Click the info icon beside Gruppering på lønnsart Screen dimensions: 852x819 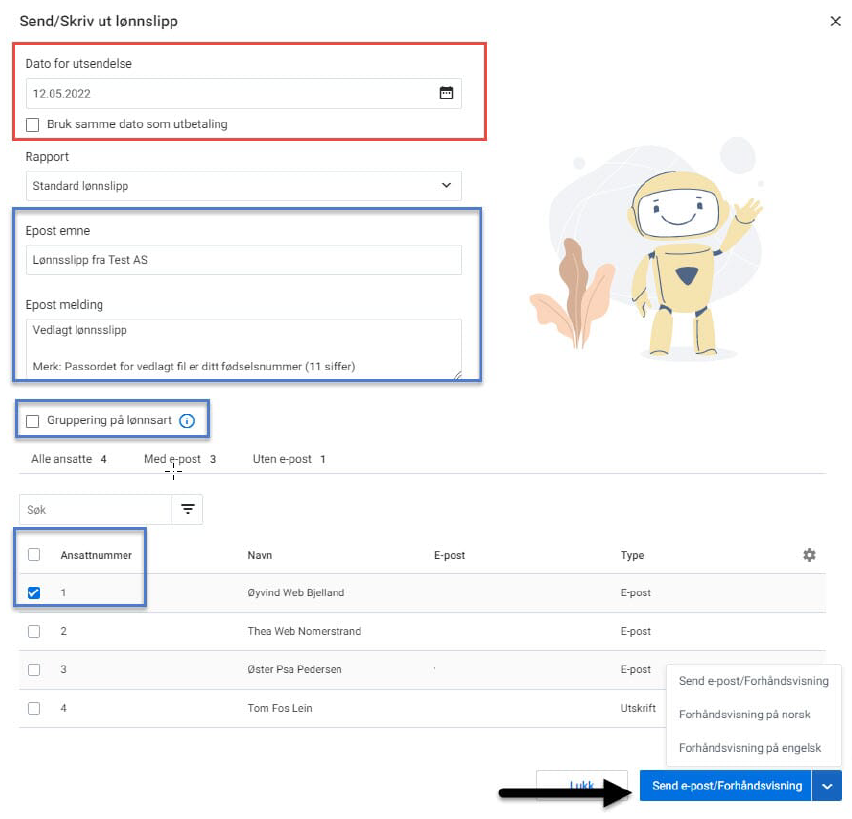186,421
